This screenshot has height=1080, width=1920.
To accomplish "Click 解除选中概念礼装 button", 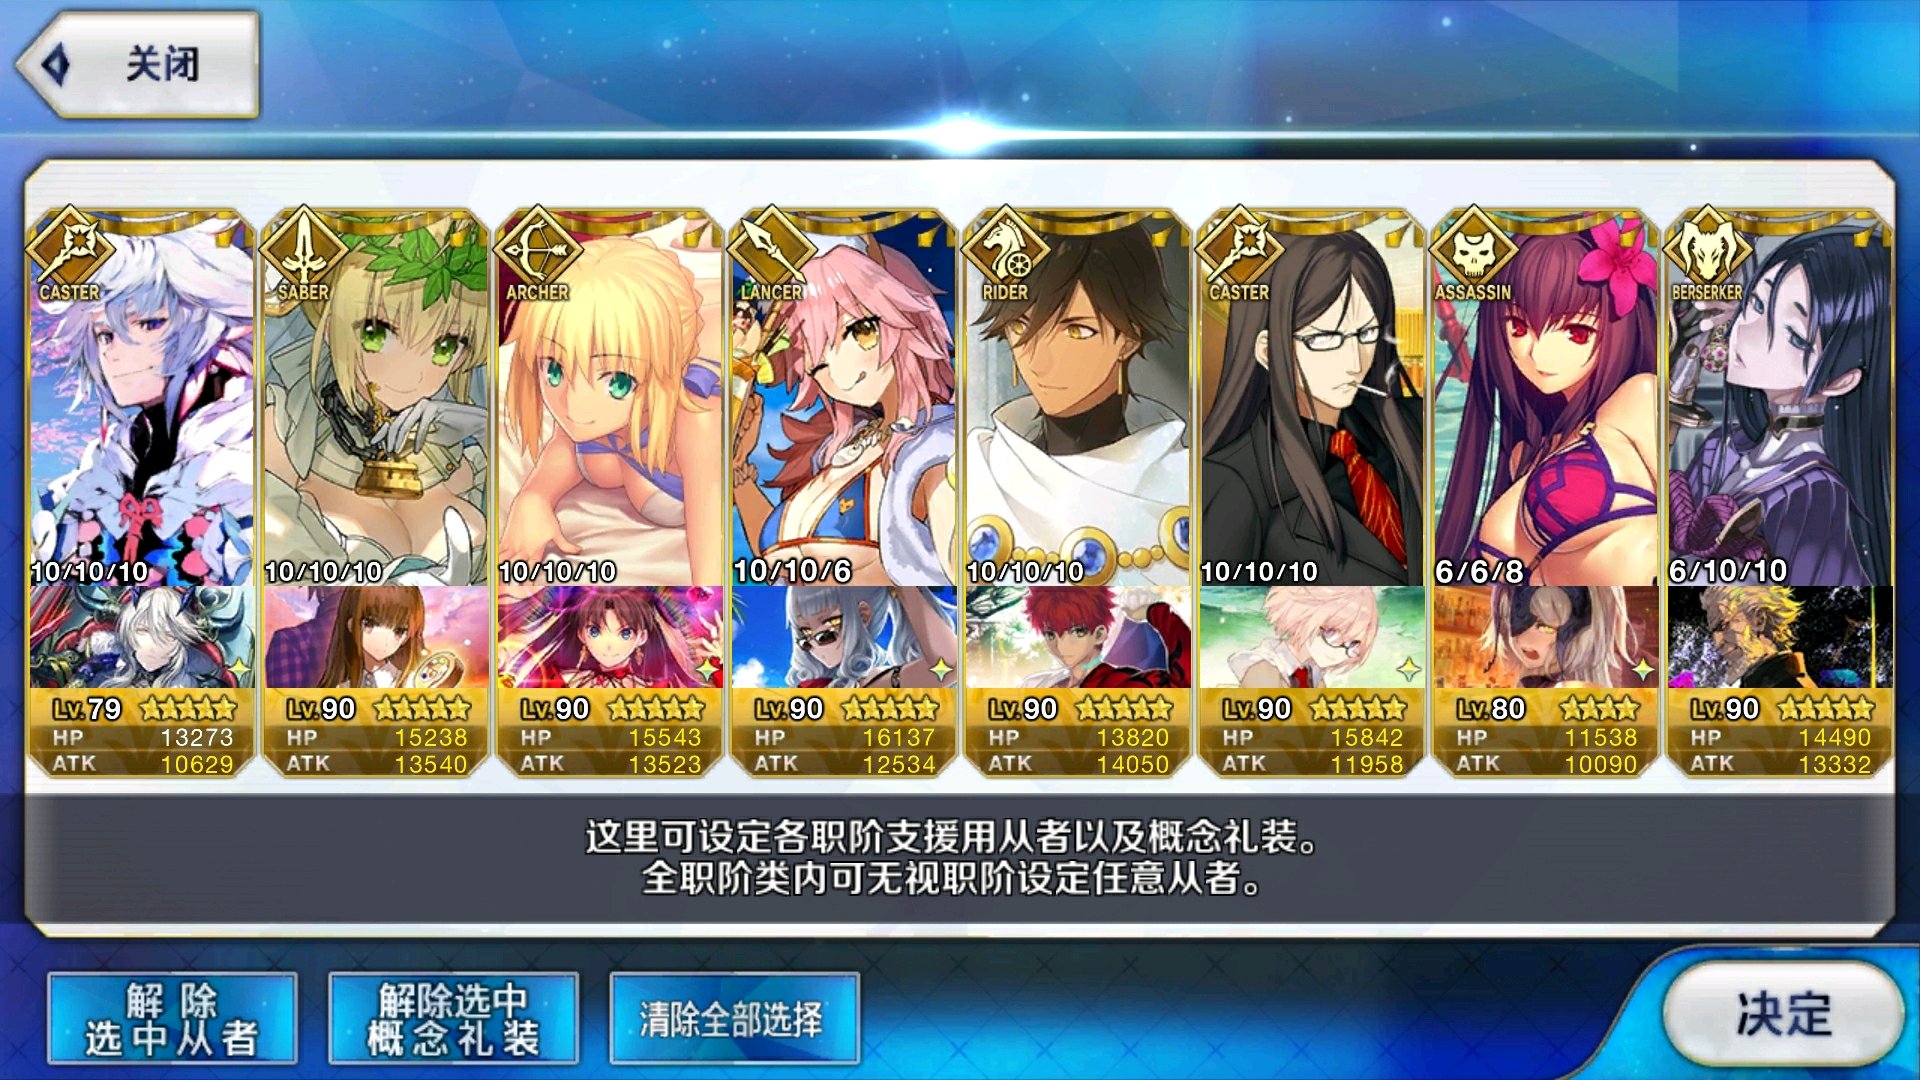I will [453, 1018].
